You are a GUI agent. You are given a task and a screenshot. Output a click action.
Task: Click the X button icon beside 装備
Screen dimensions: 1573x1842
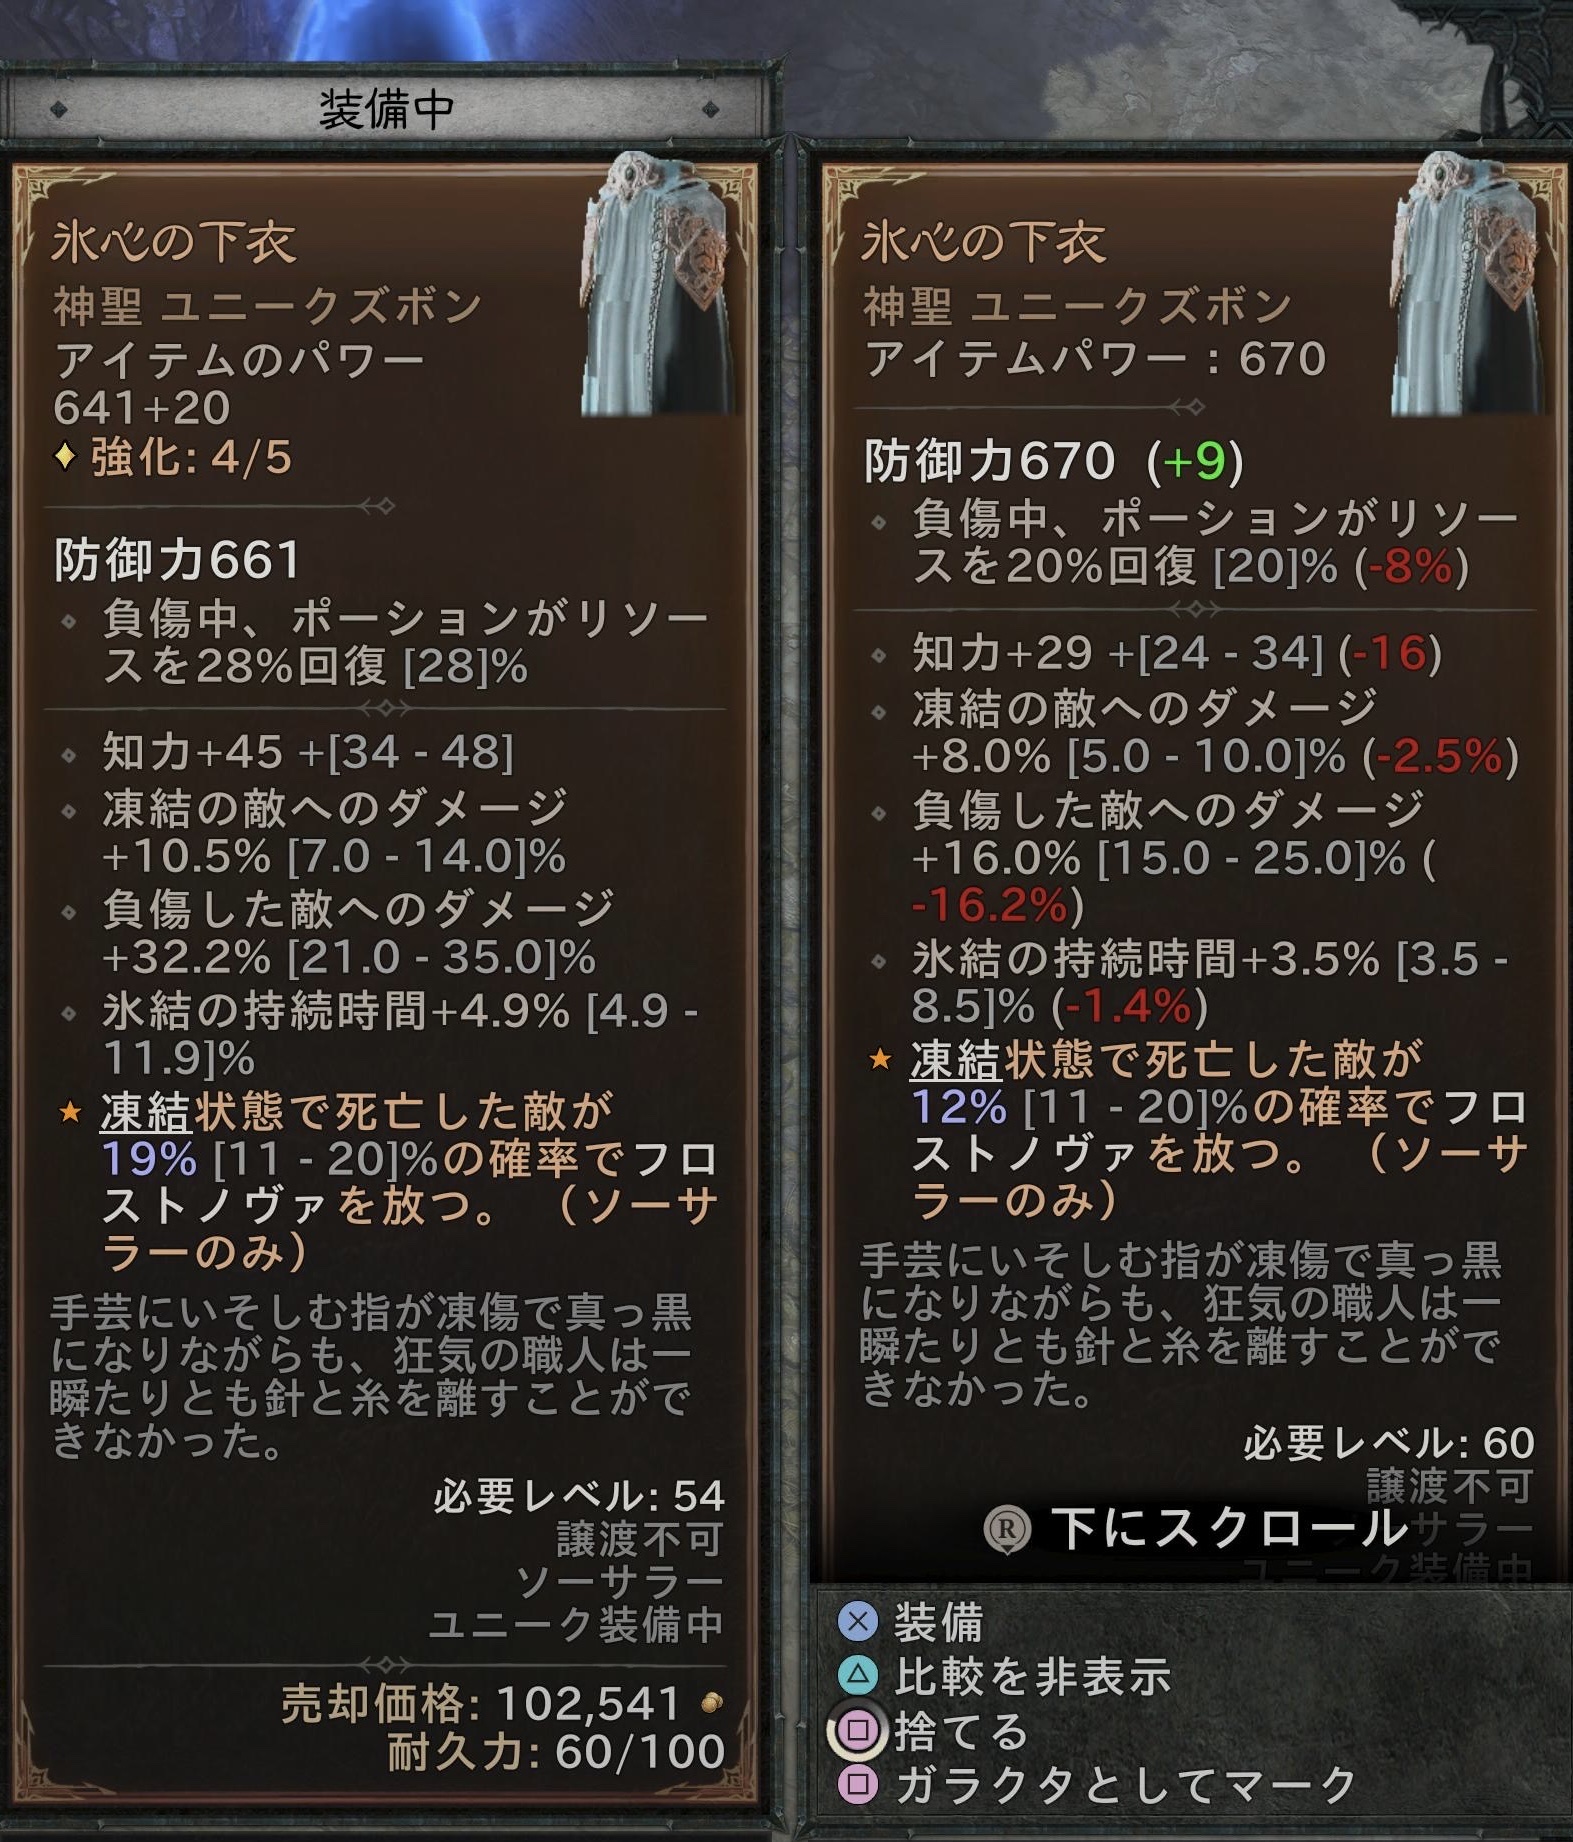[x=857, y=1621]
